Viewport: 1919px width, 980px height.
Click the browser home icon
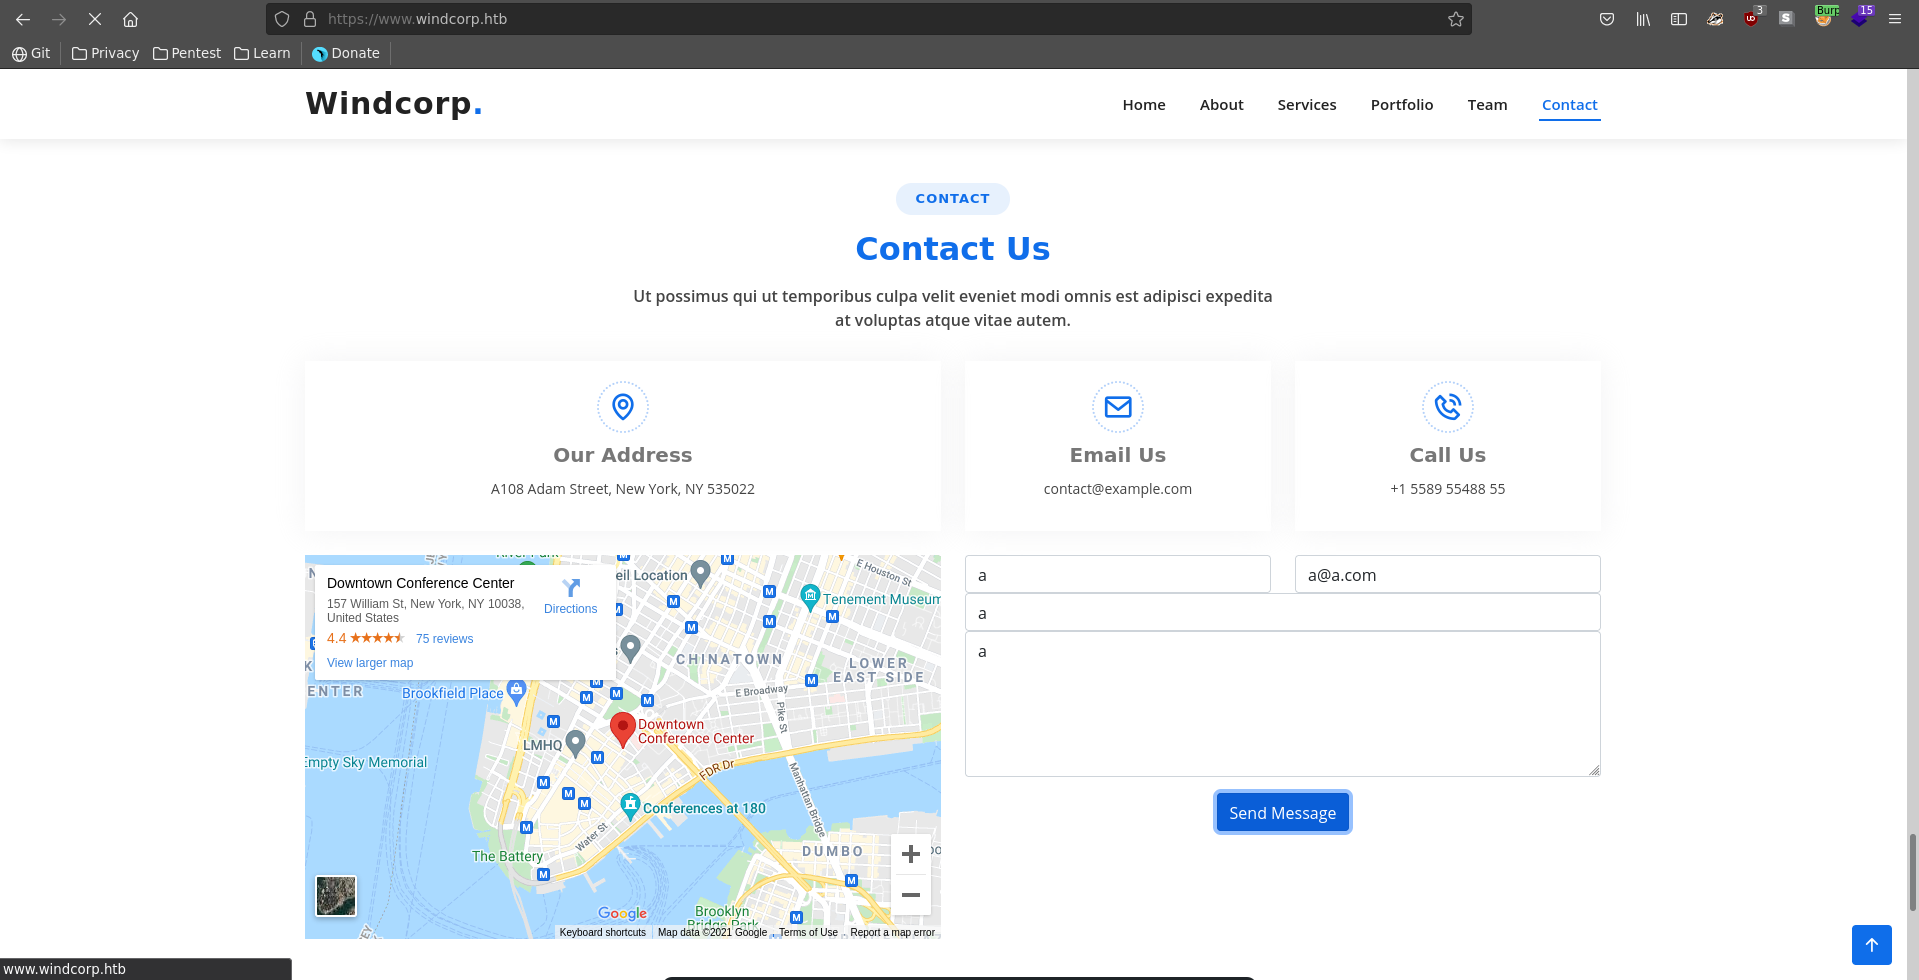pyautogui.click(x=130, y=19)
